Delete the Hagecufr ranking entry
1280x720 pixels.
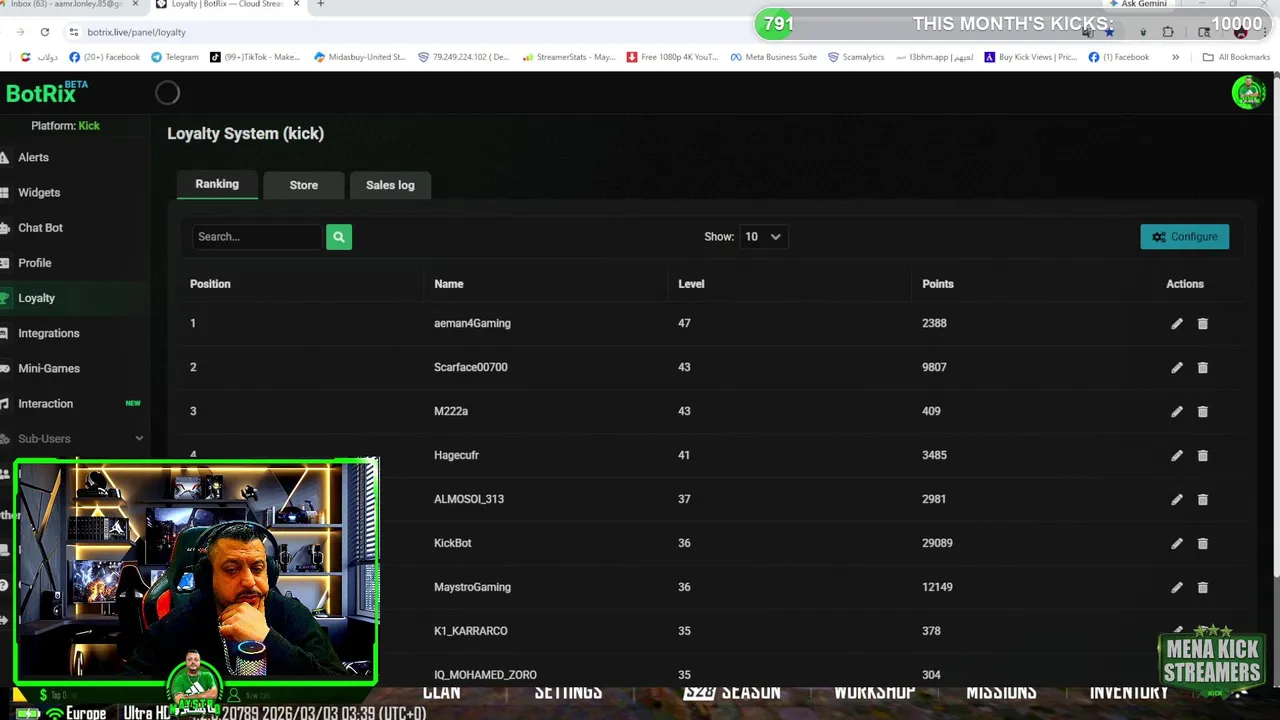(1203, 455)
